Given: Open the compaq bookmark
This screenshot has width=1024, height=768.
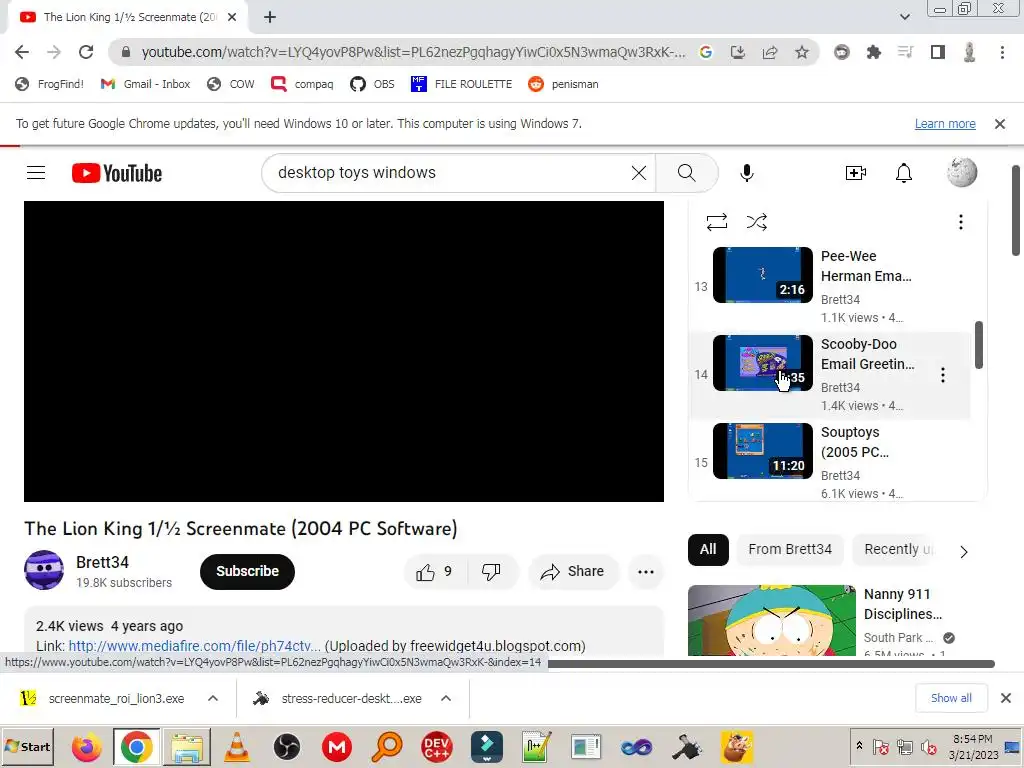Looking at the screenshot, I should (x=302, y=84).
